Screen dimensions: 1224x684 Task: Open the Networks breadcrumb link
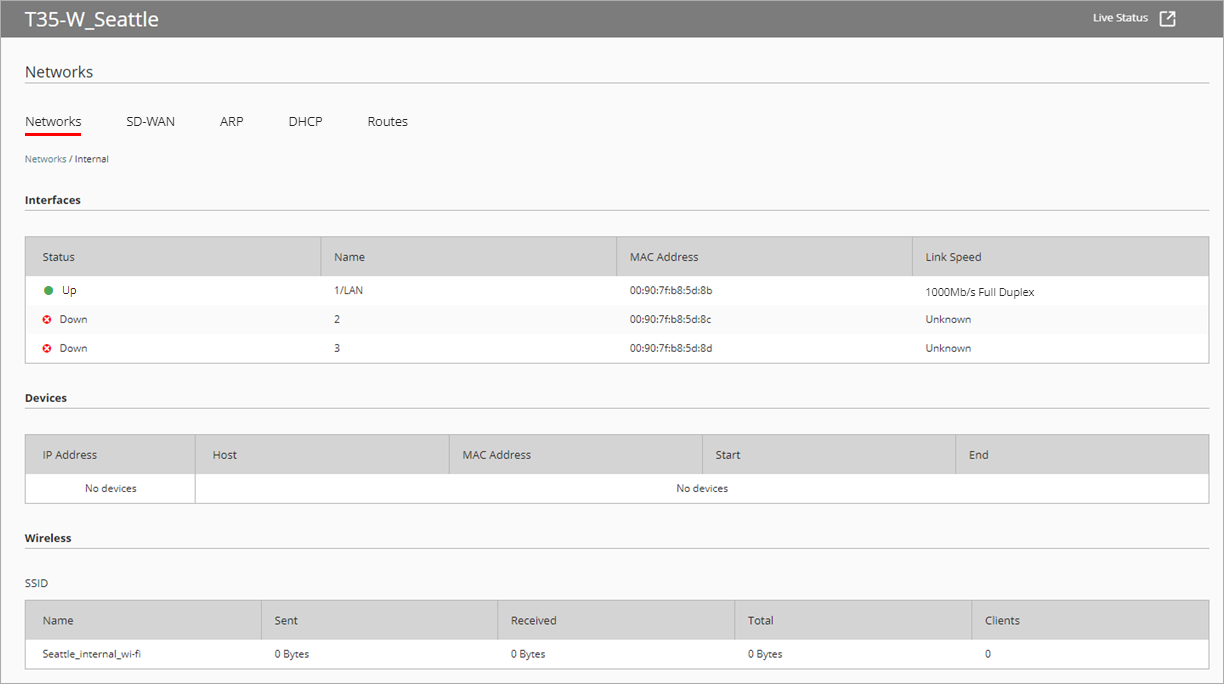(x=45, y=158)
